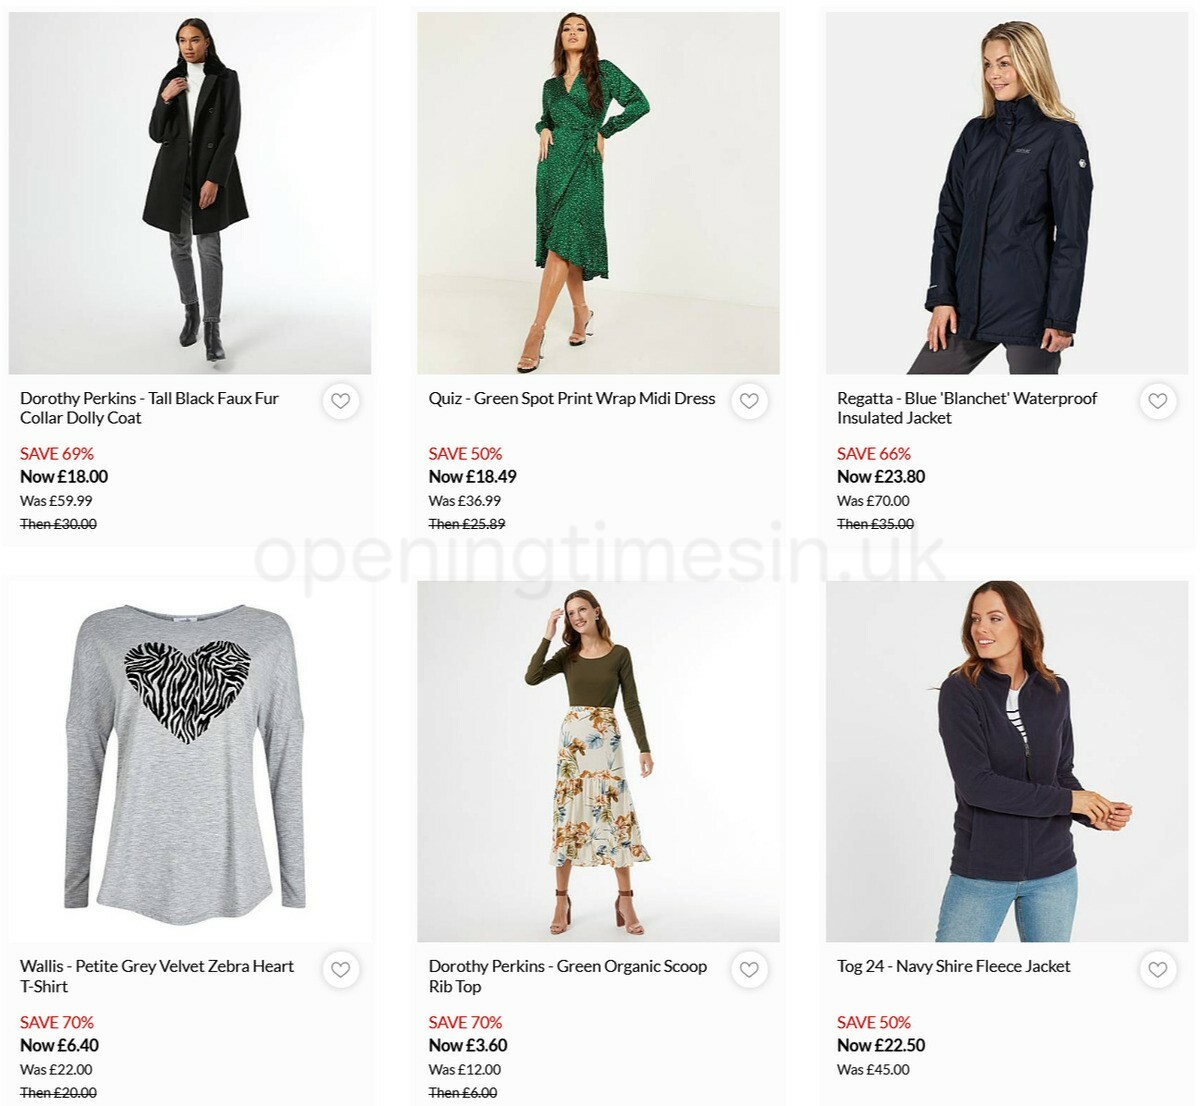Click the black Dolly Coat product photo

point(189,190)
